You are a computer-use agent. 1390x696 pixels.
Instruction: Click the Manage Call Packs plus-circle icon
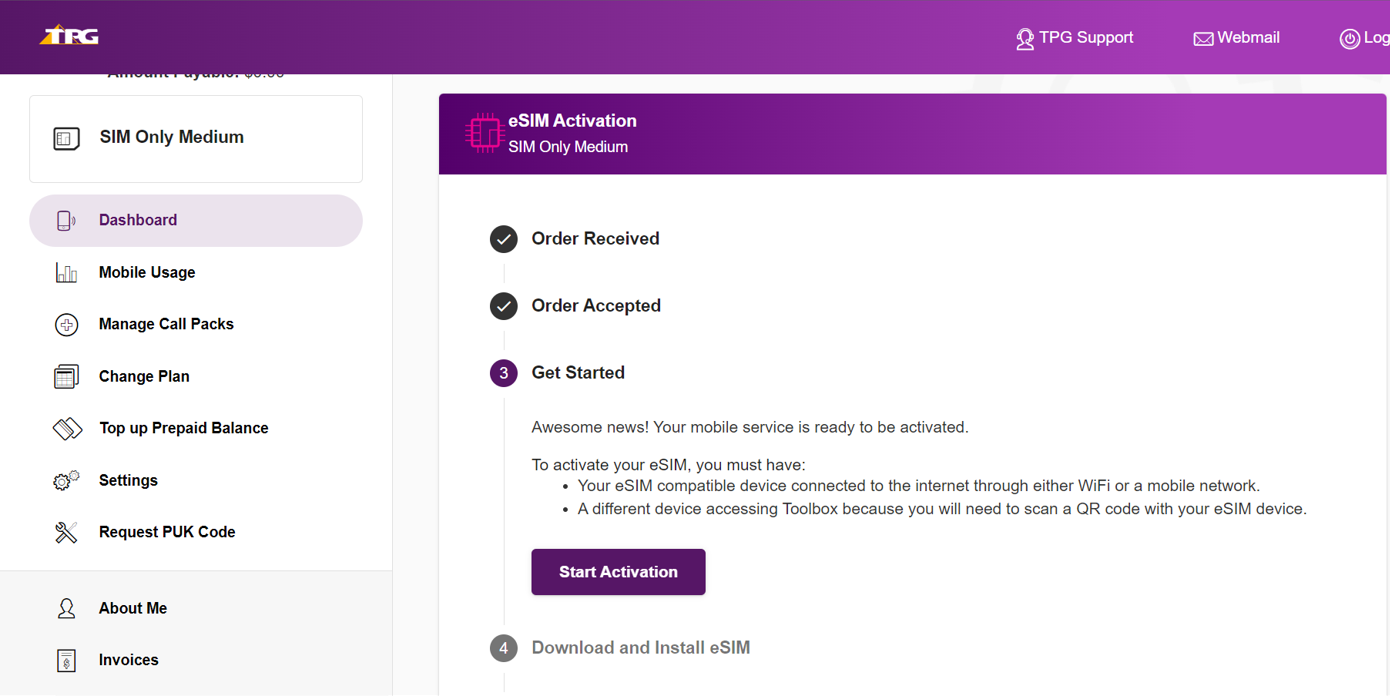coord(65,324)
